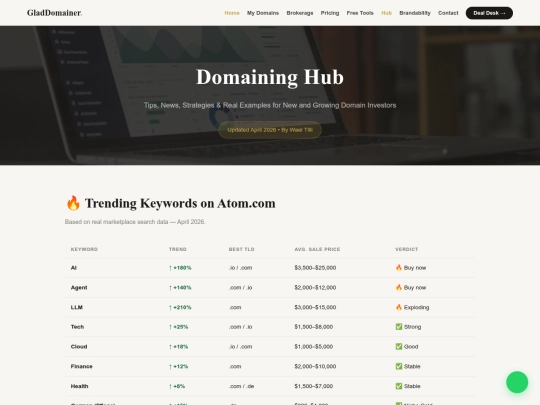Screen dimensions: 540x405
Task: Select the Tech keyword cell
Action: click(77, 327)
